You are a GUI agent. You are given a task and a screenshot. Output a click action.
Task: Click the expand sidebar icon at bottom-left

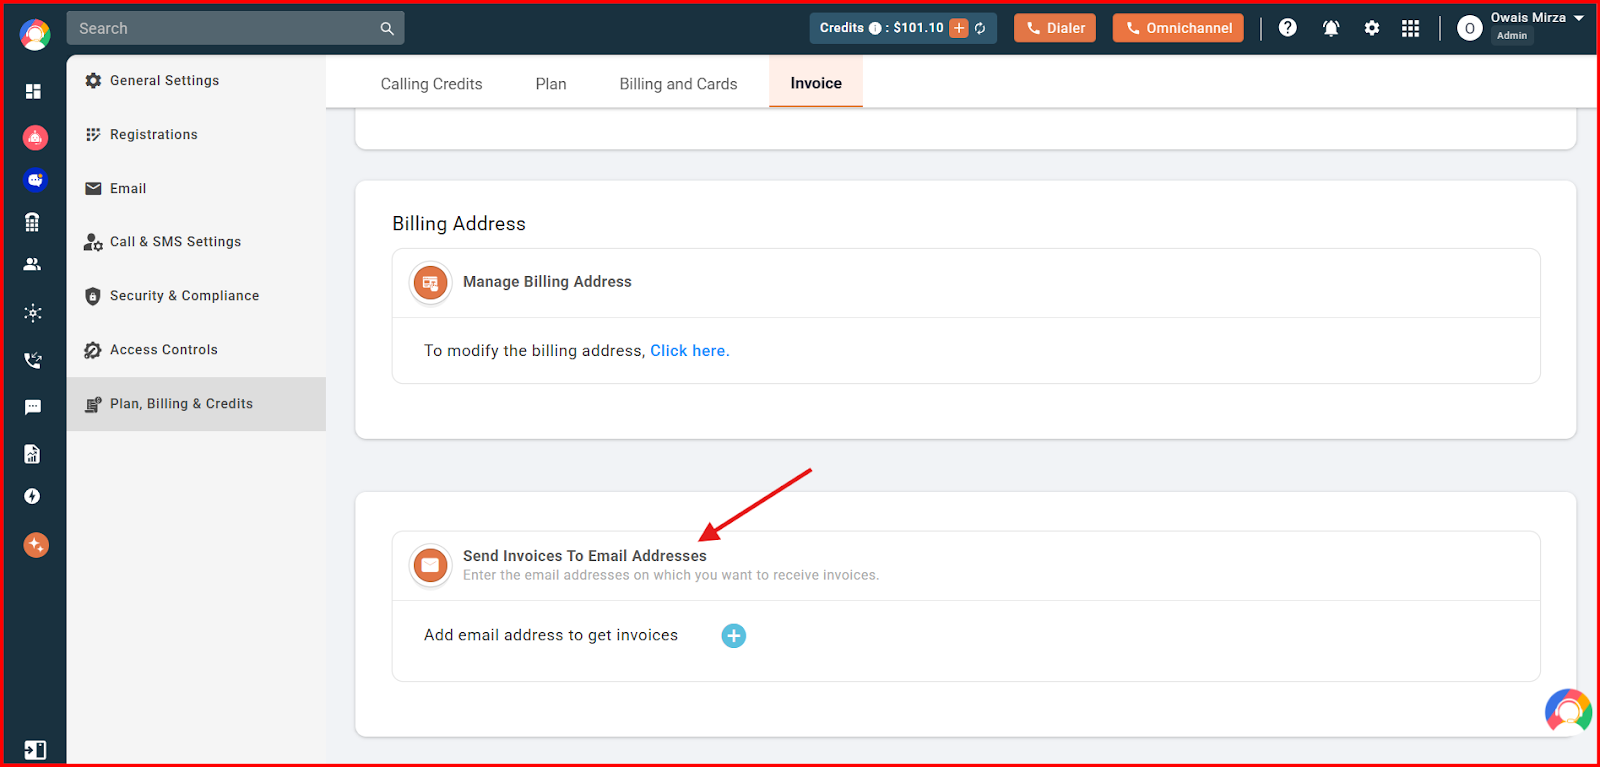(x=35, y=750)
